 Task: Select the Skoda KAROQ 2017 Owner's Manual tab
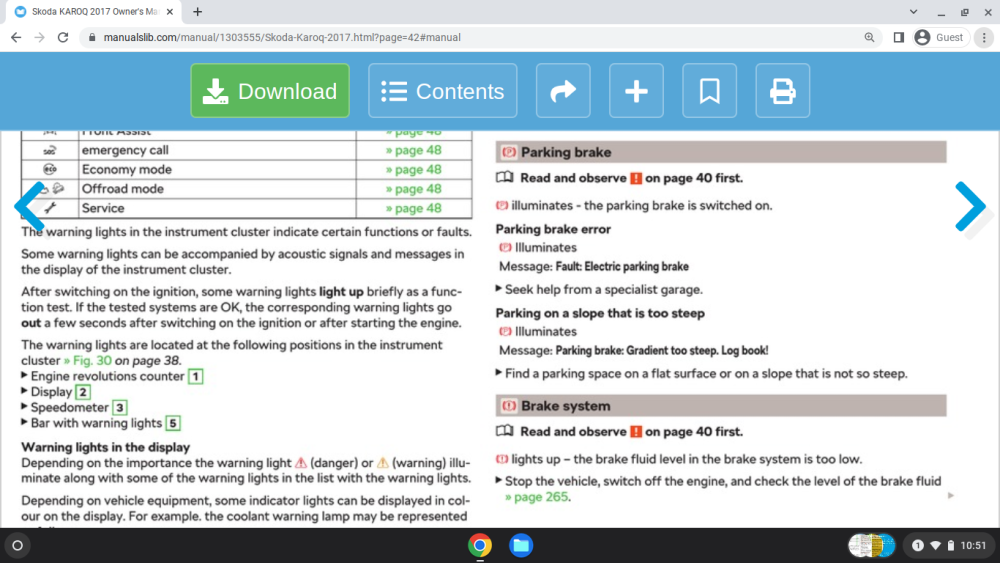click(92, 11)
